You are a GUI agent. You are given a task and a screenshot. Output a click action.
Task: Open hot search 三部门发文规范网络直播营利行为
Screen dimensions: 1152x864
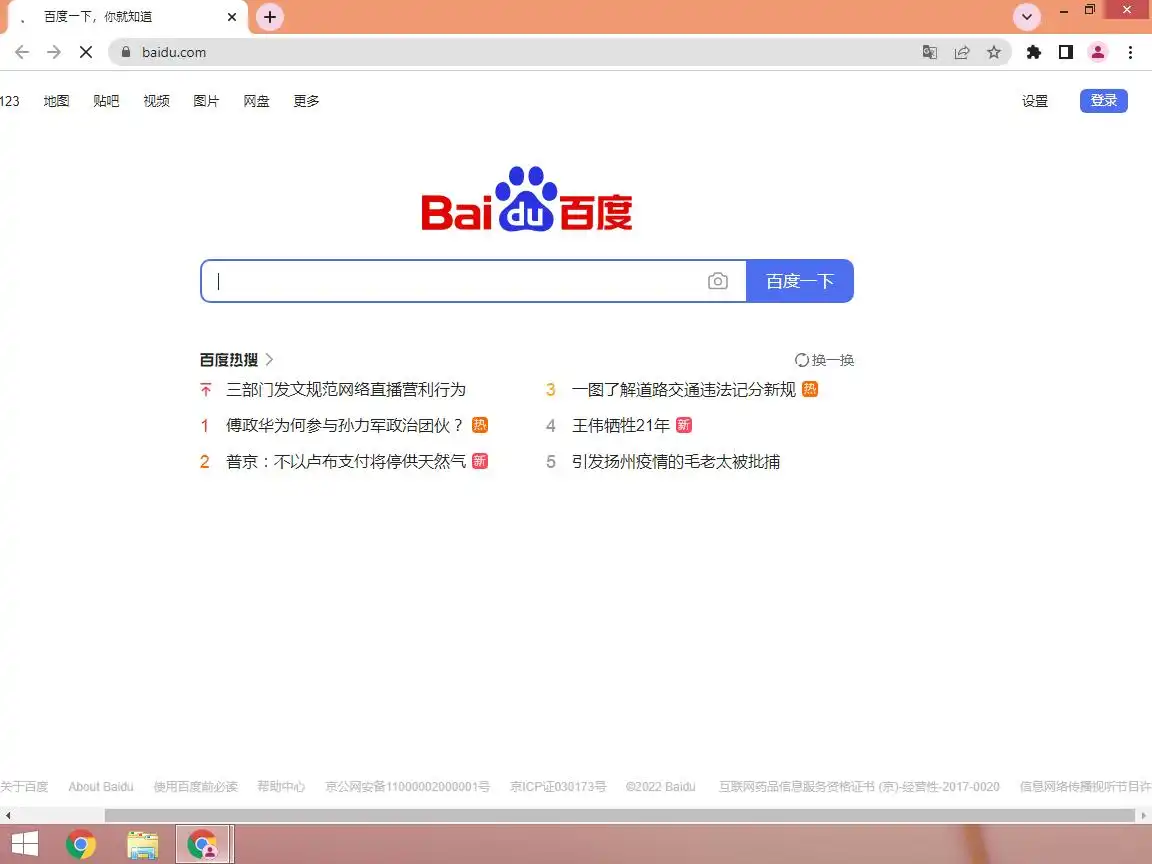(346, 390)
